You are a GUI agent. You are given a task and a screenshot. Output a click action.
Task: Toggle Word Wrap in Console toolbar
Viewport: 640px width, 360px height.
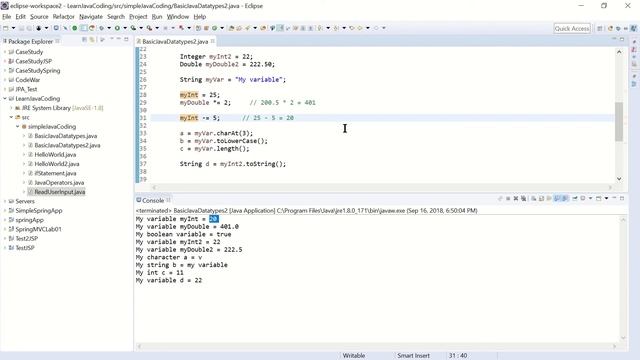tap(549, 198)
